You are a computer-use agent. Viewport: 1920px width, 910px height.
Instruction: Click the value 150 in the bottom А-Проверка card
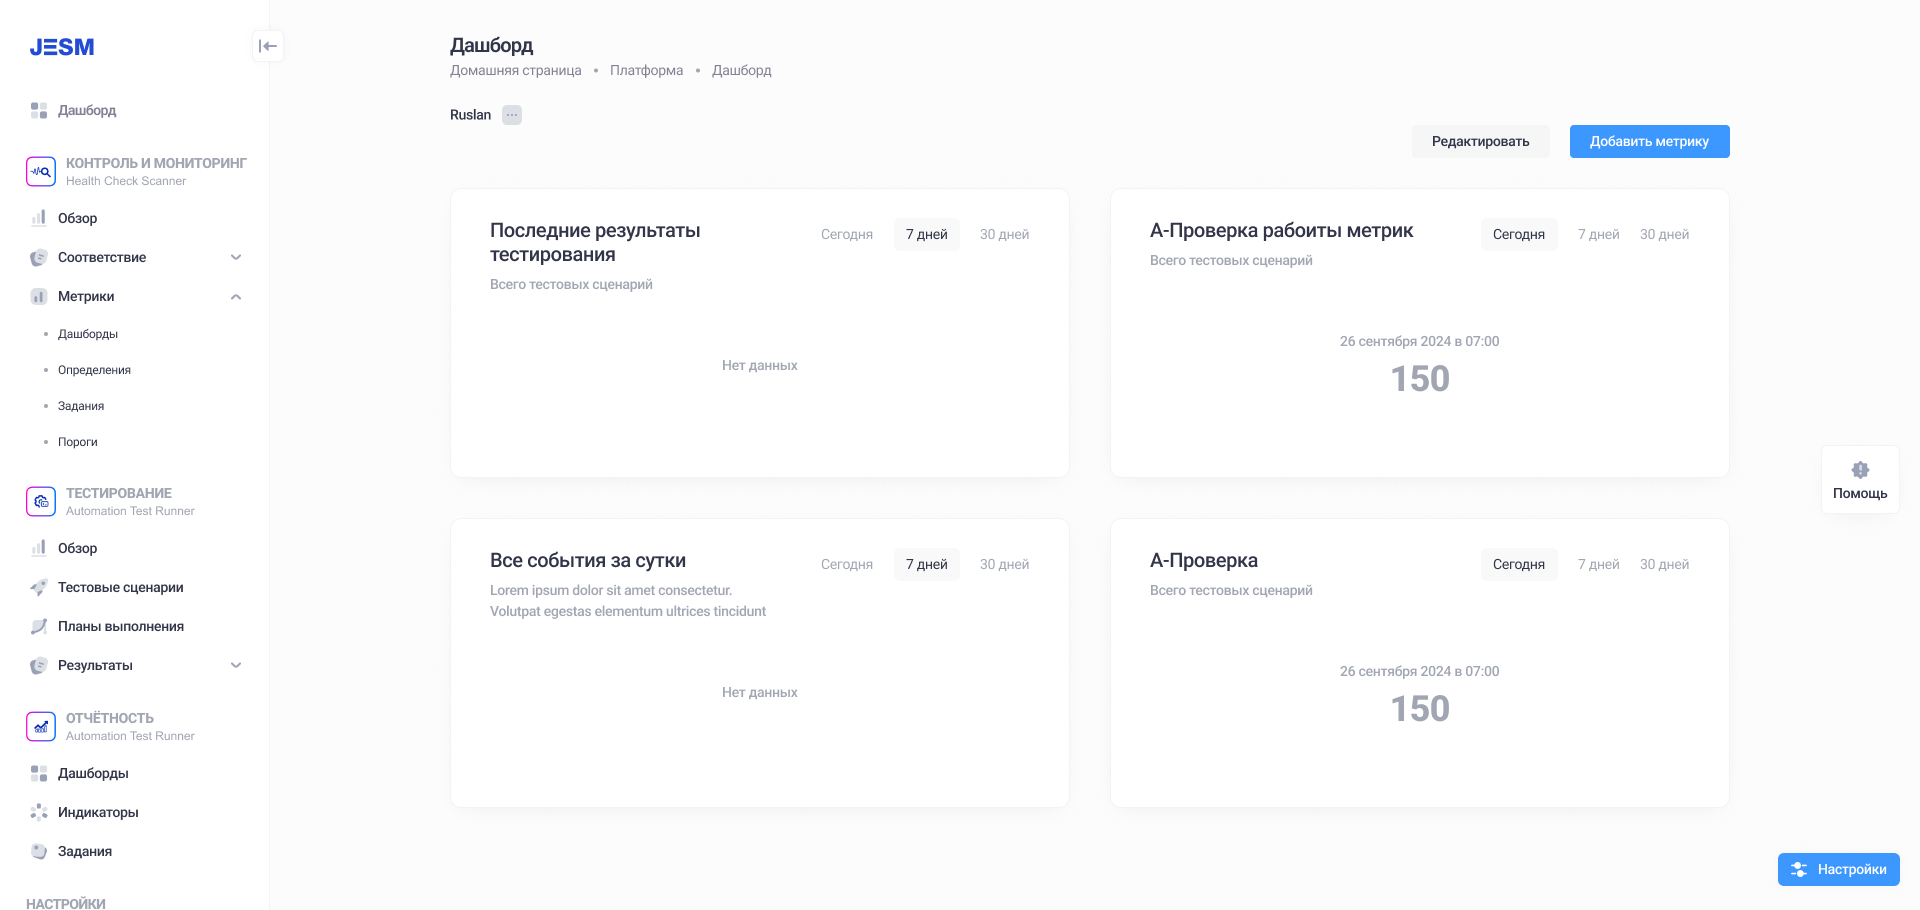1420,709
